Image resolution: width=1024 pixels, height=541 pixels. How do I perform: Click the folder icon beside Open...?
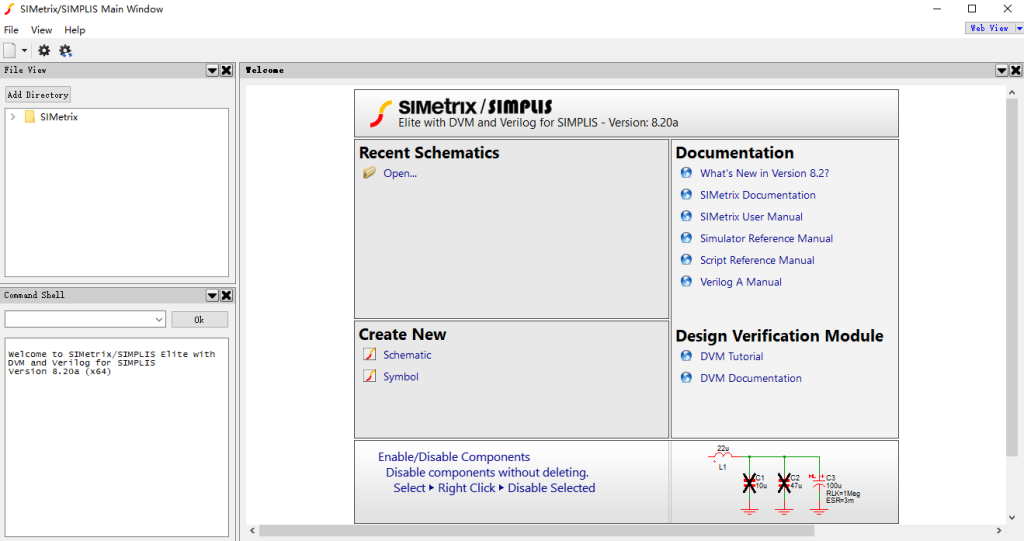point(370,172)
